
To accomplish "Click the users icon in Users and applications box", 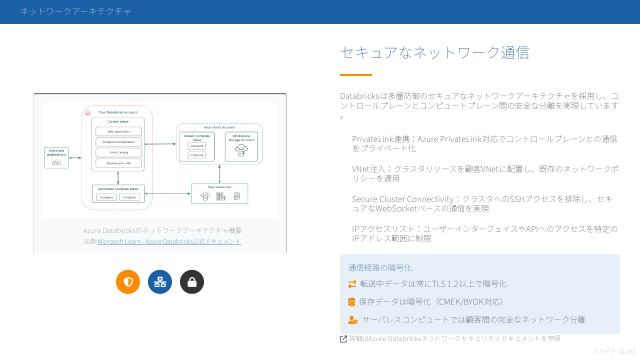I will pos(56,162).
